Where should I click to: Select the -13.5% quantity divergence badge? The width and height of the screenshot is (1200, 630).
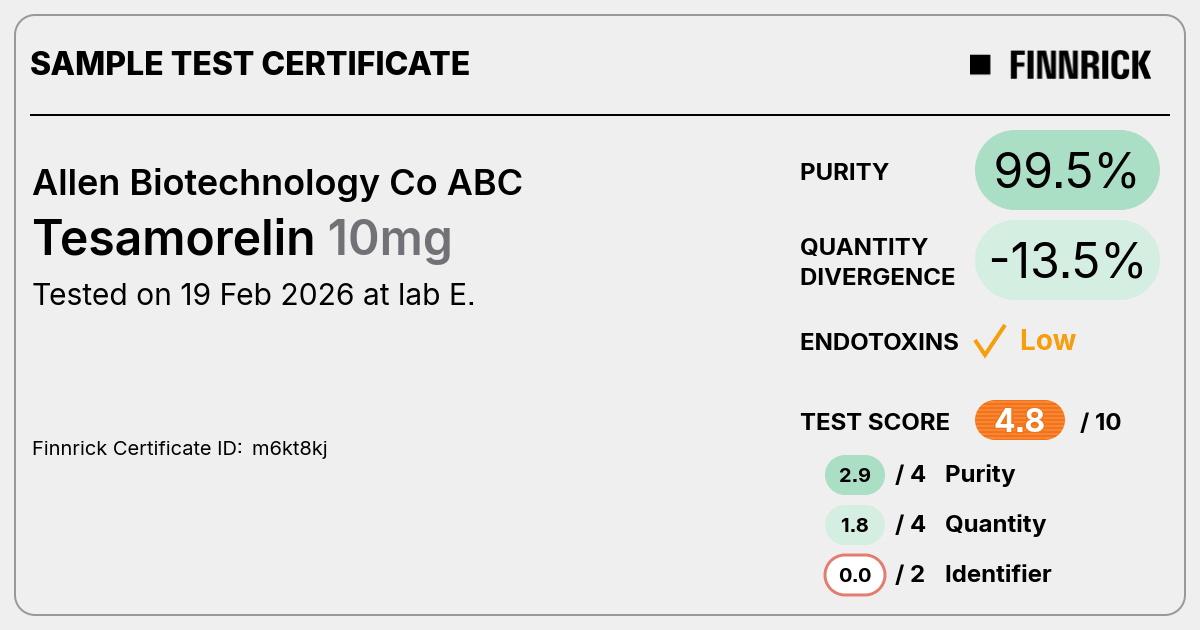[1067, 260]
